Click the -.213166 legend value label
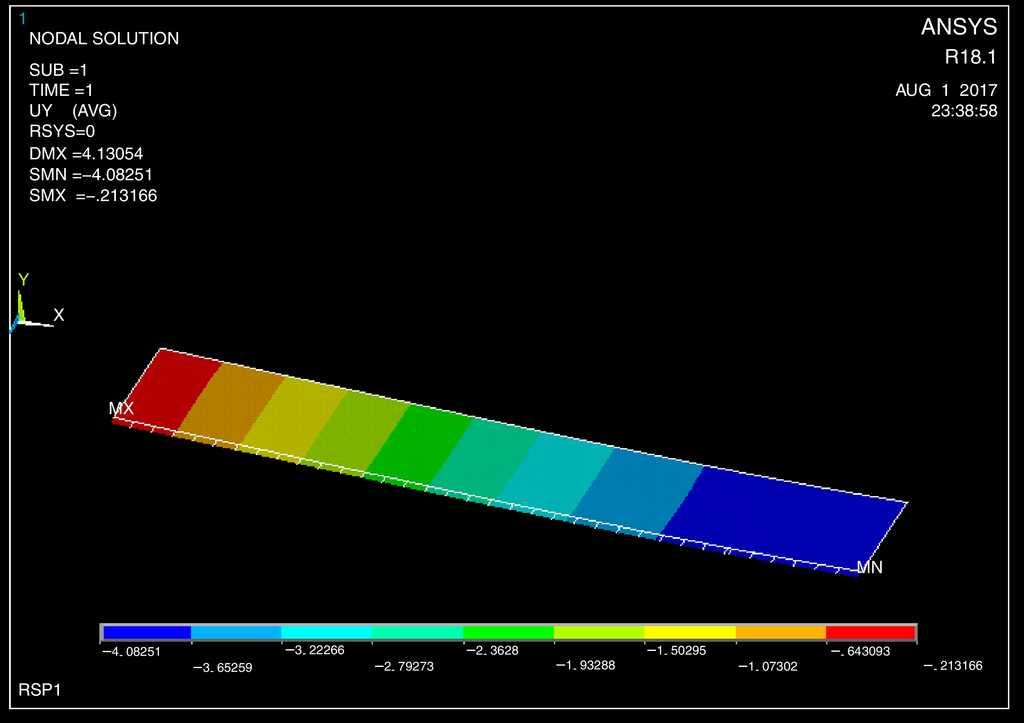The height and width of the screenshot is (723, 1024). pos(952,666)
